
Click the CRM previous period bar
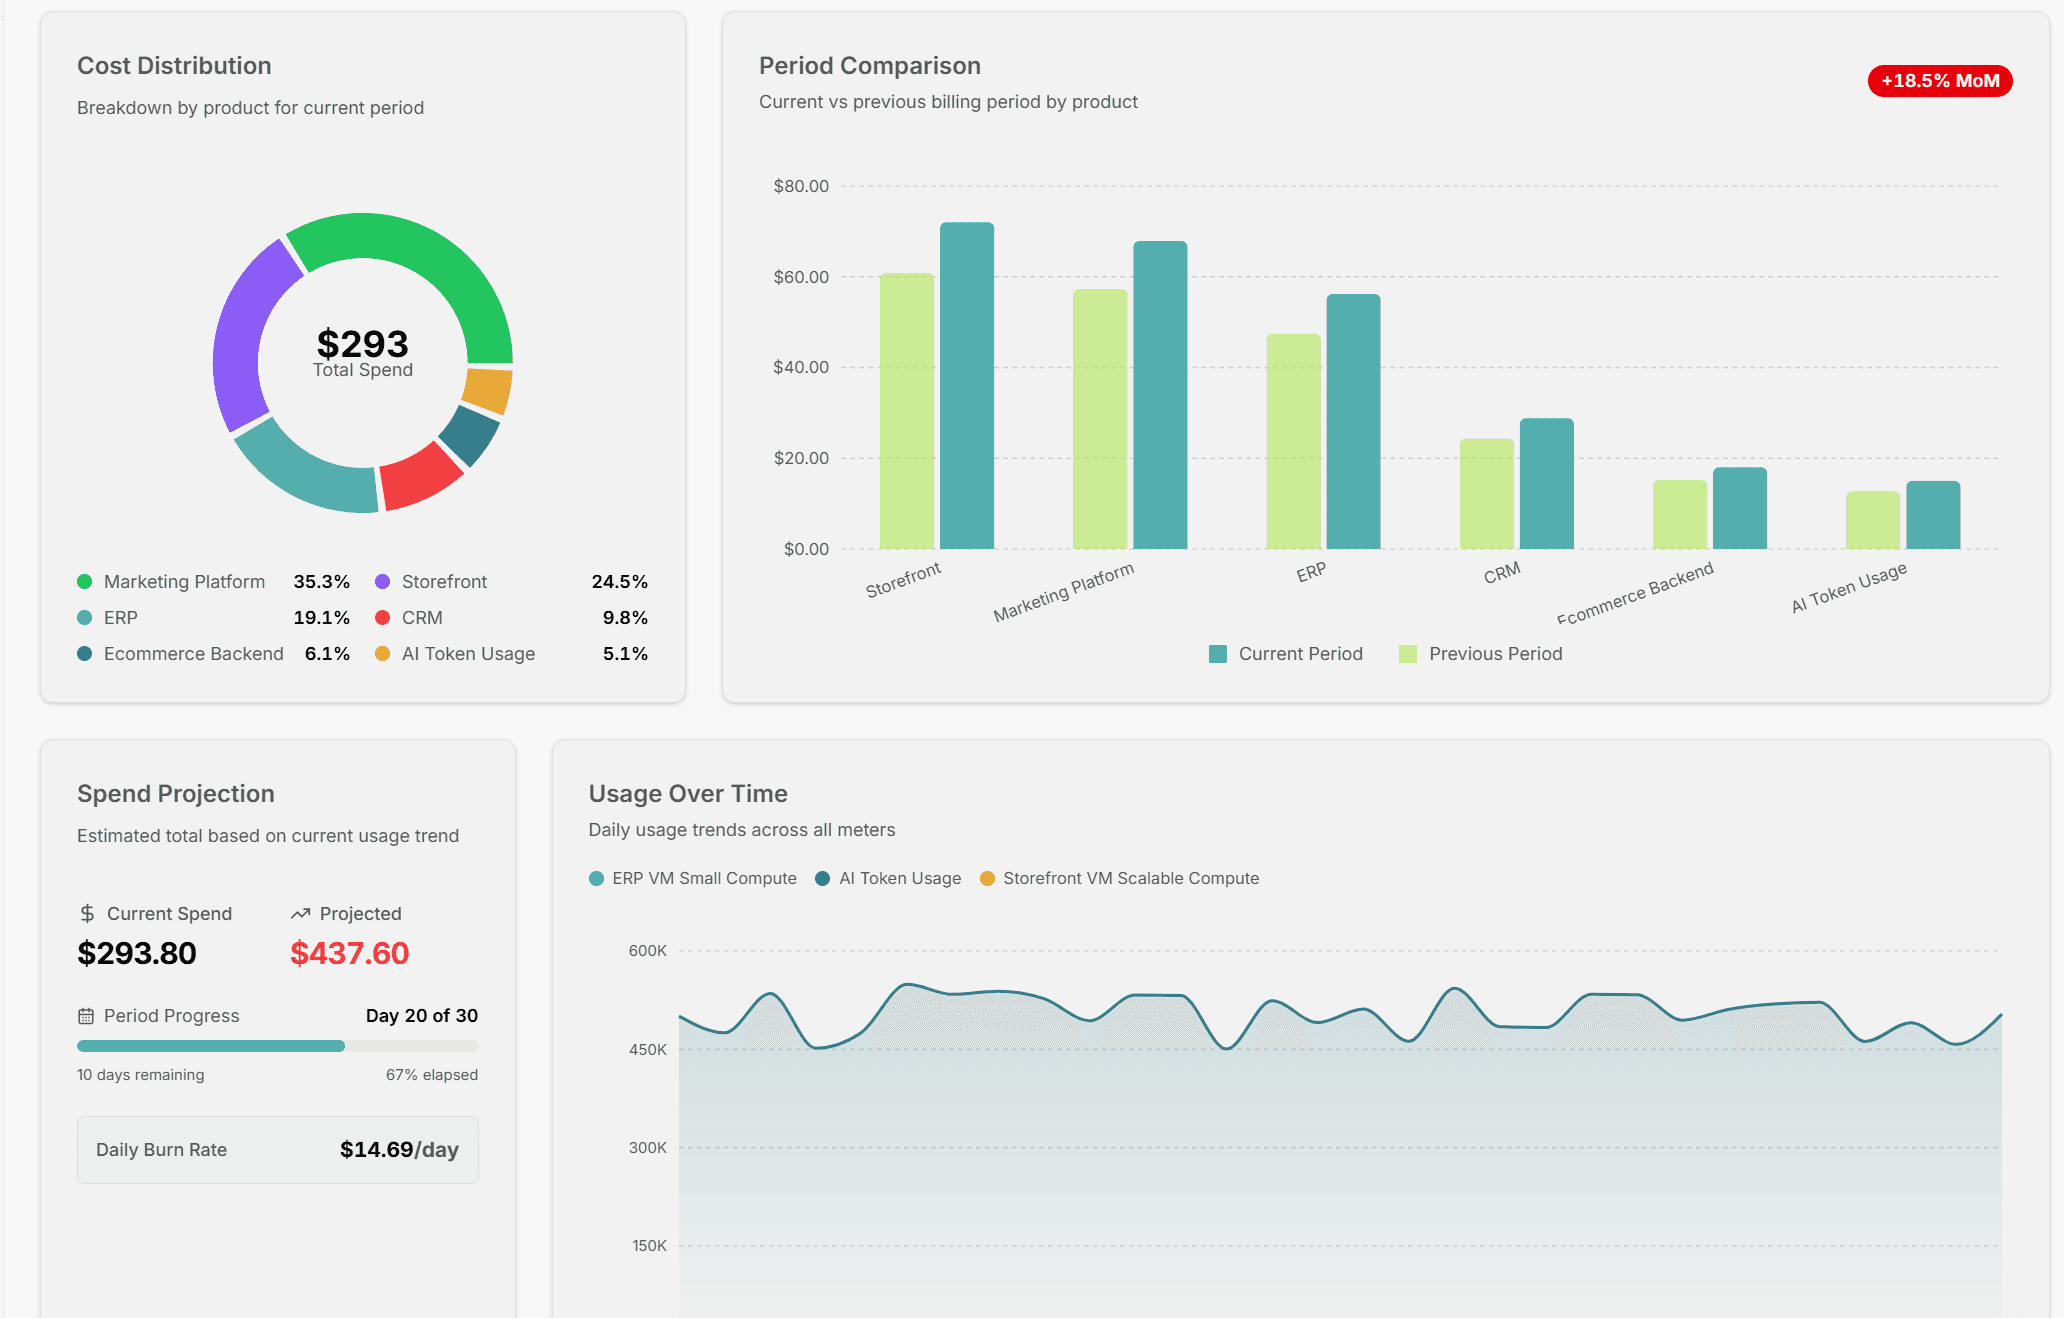(x=1487, y=494)
